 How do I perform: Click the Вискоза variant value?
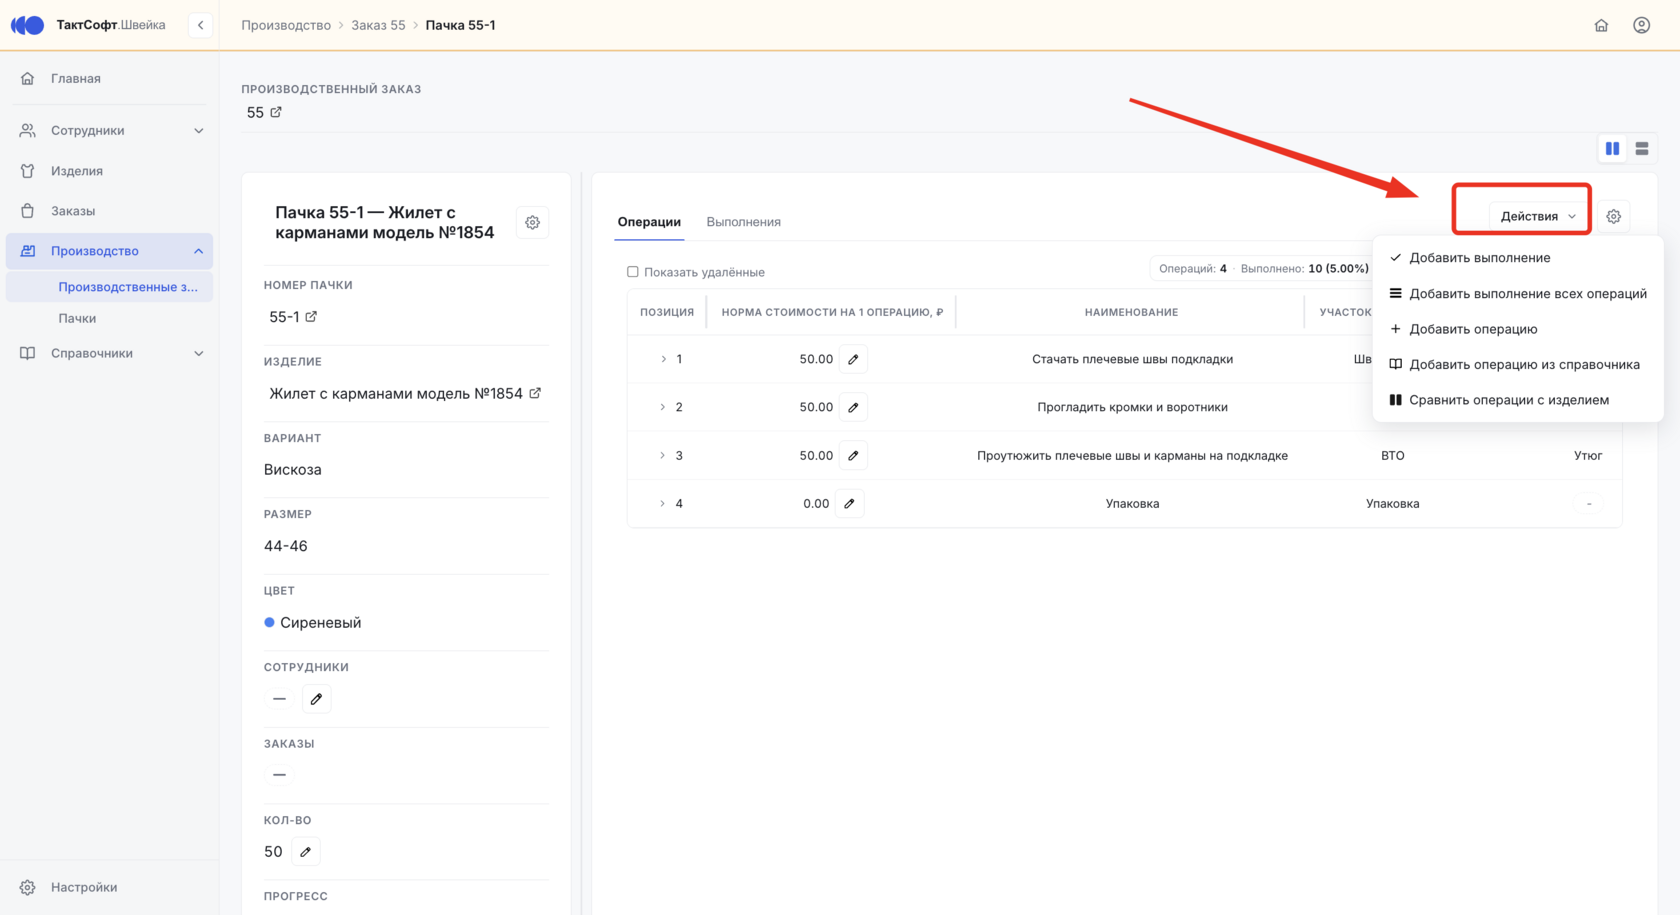point(293,469)
